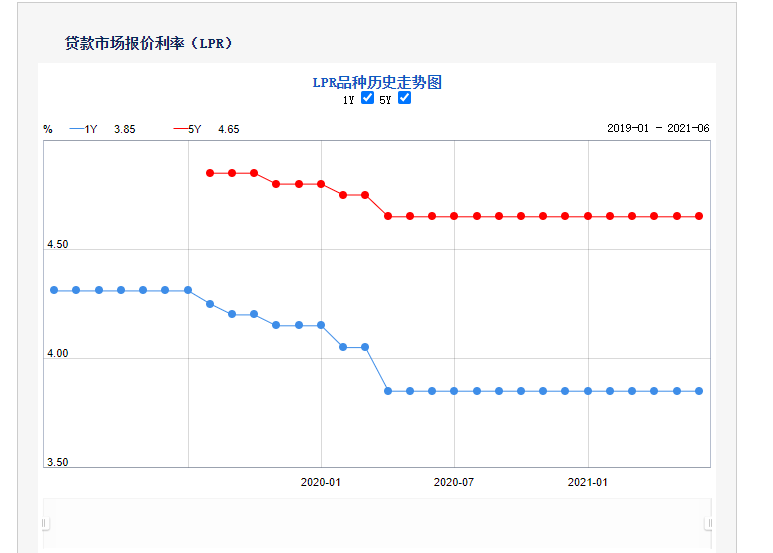Viewport: 773px width, 553px height.
Task: Click the 2021-01 axis label
Action: click(x=588, y=482)
